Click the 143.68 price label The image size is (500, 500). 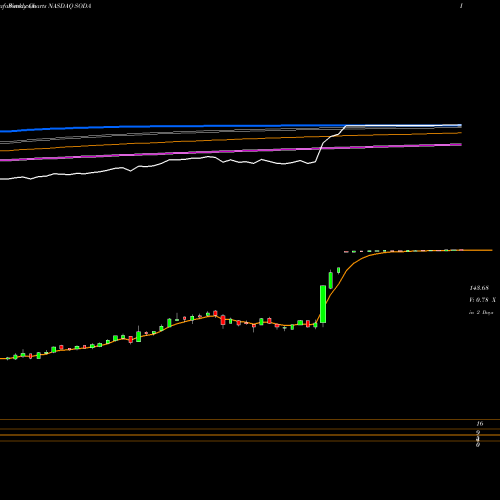[479, 288]
